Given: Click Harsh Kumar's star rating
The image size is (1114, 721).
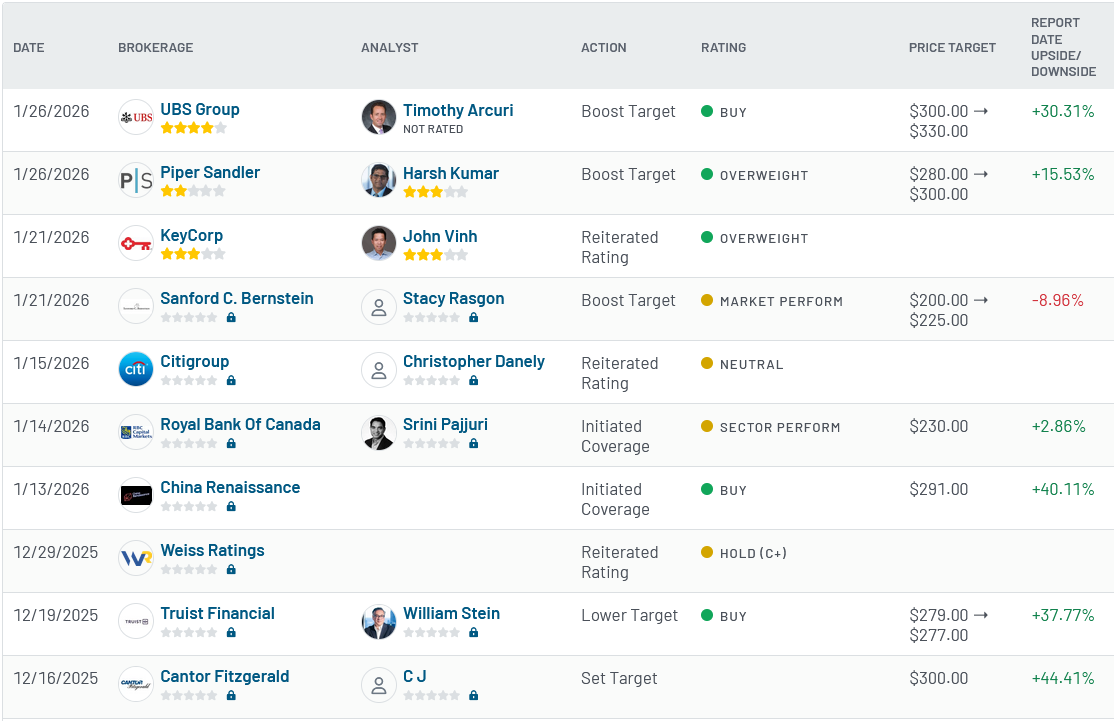Looking at the screenshot, I should (x=436, y=192).
